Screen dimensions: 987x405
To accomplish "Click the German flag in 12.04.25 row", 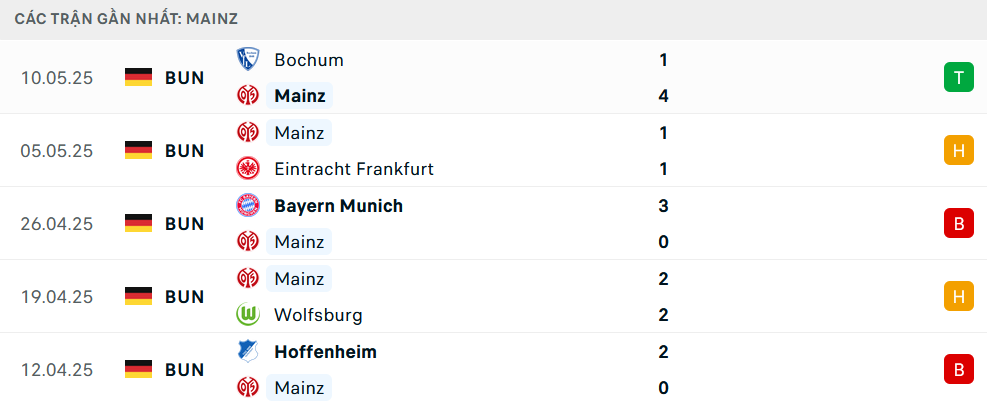I will [x=138, y=369].
